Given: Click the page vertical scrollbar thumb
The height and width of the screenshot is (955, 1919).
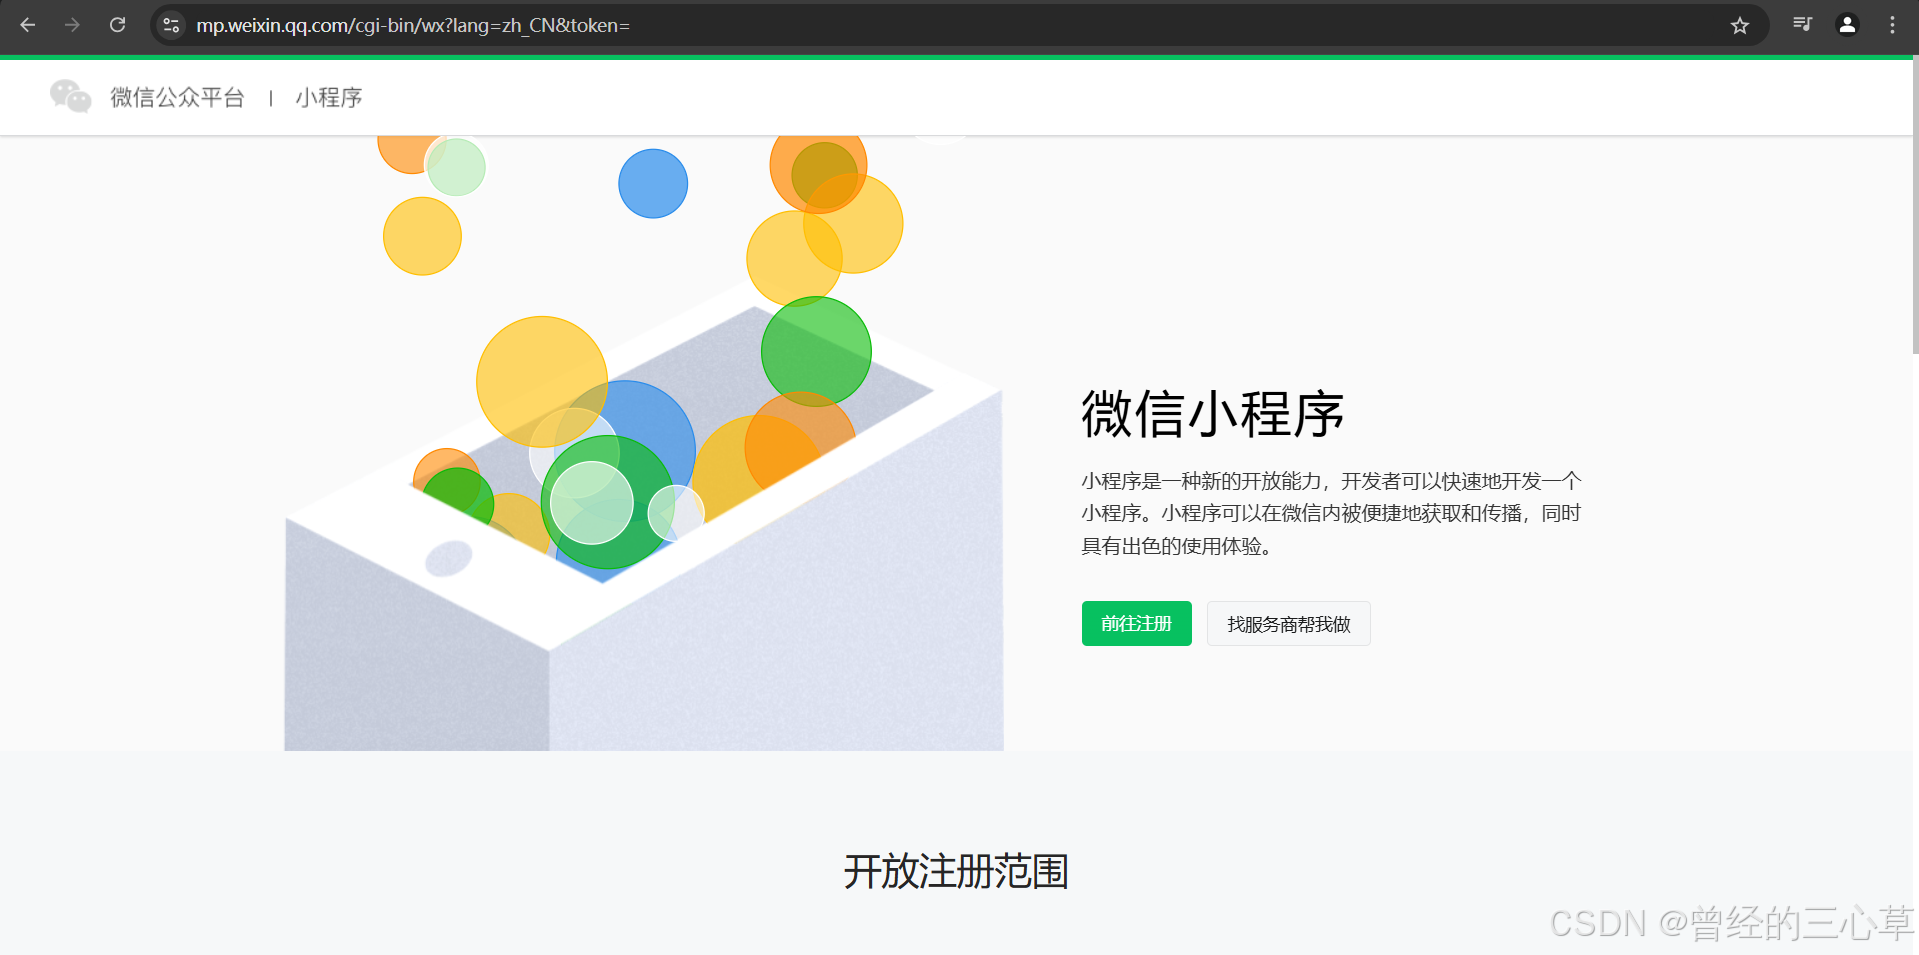Looking at the screenshot, I should (x=1914, y=206).
